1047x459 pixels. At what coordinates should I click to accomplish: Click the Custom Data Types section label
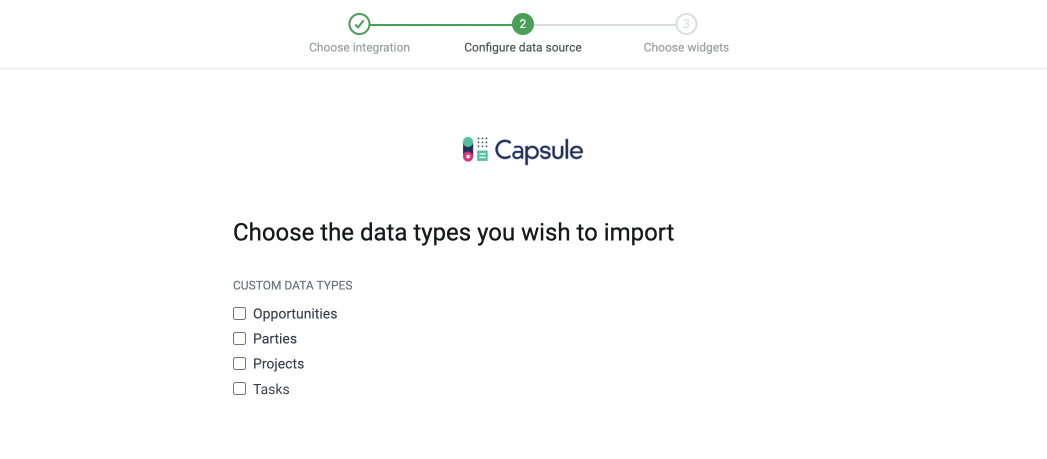(x=292, y=285)
